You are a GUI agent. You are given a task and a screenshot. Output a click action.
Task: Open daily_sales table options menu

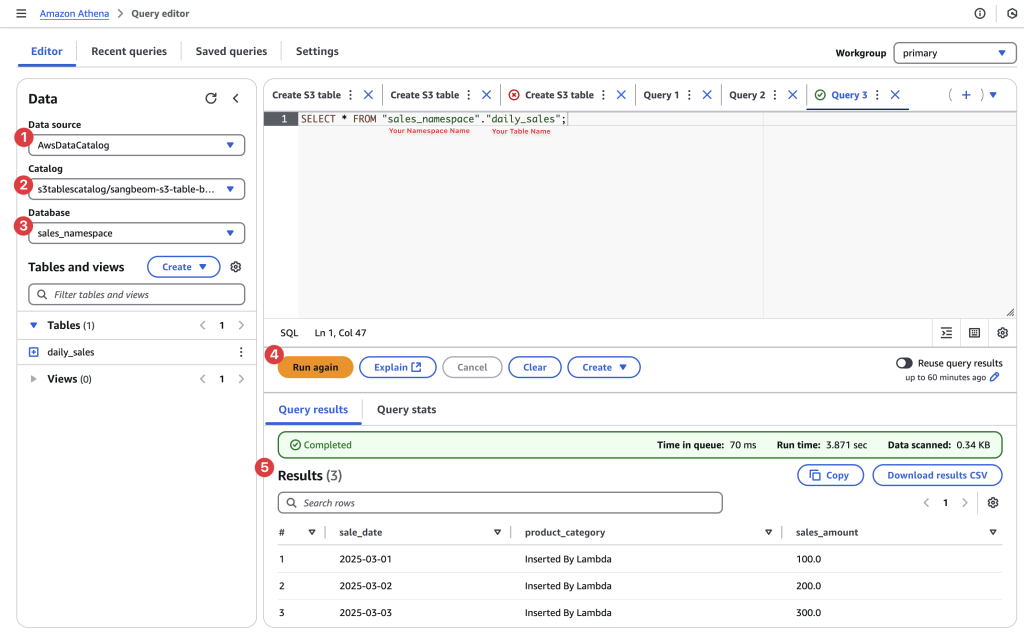click(240, 352)
